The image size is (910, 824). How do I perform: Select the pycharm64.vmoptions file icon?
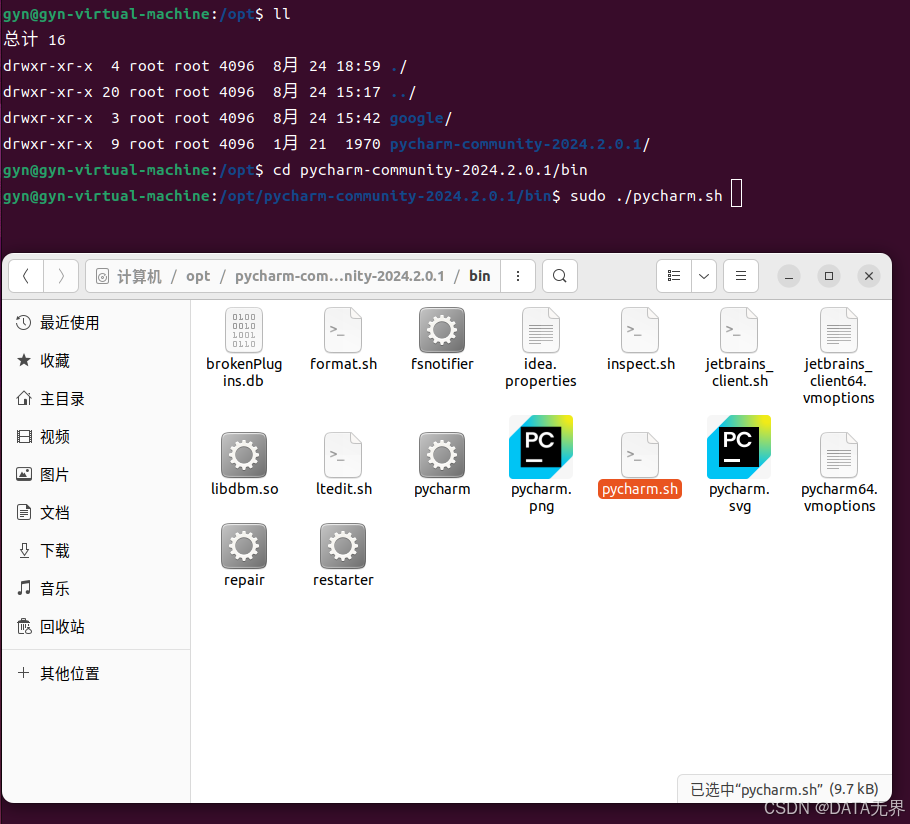click(x=839, y=455)
